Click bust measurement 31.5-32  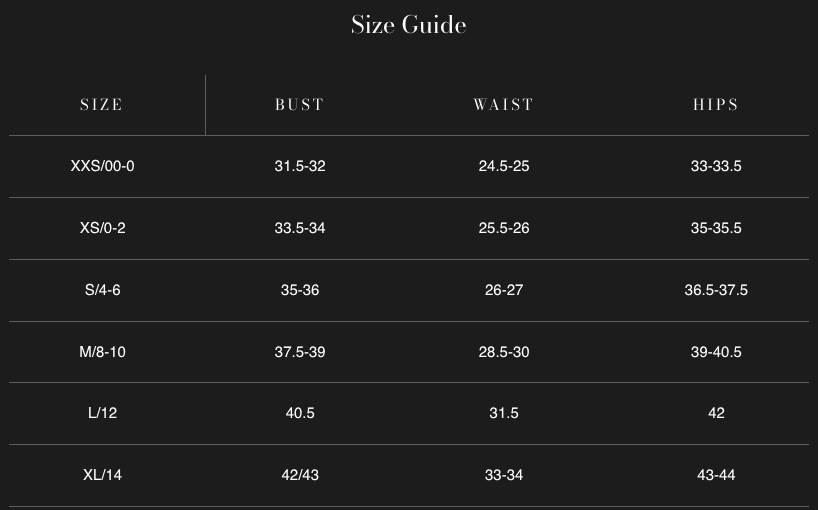[300, 166]
